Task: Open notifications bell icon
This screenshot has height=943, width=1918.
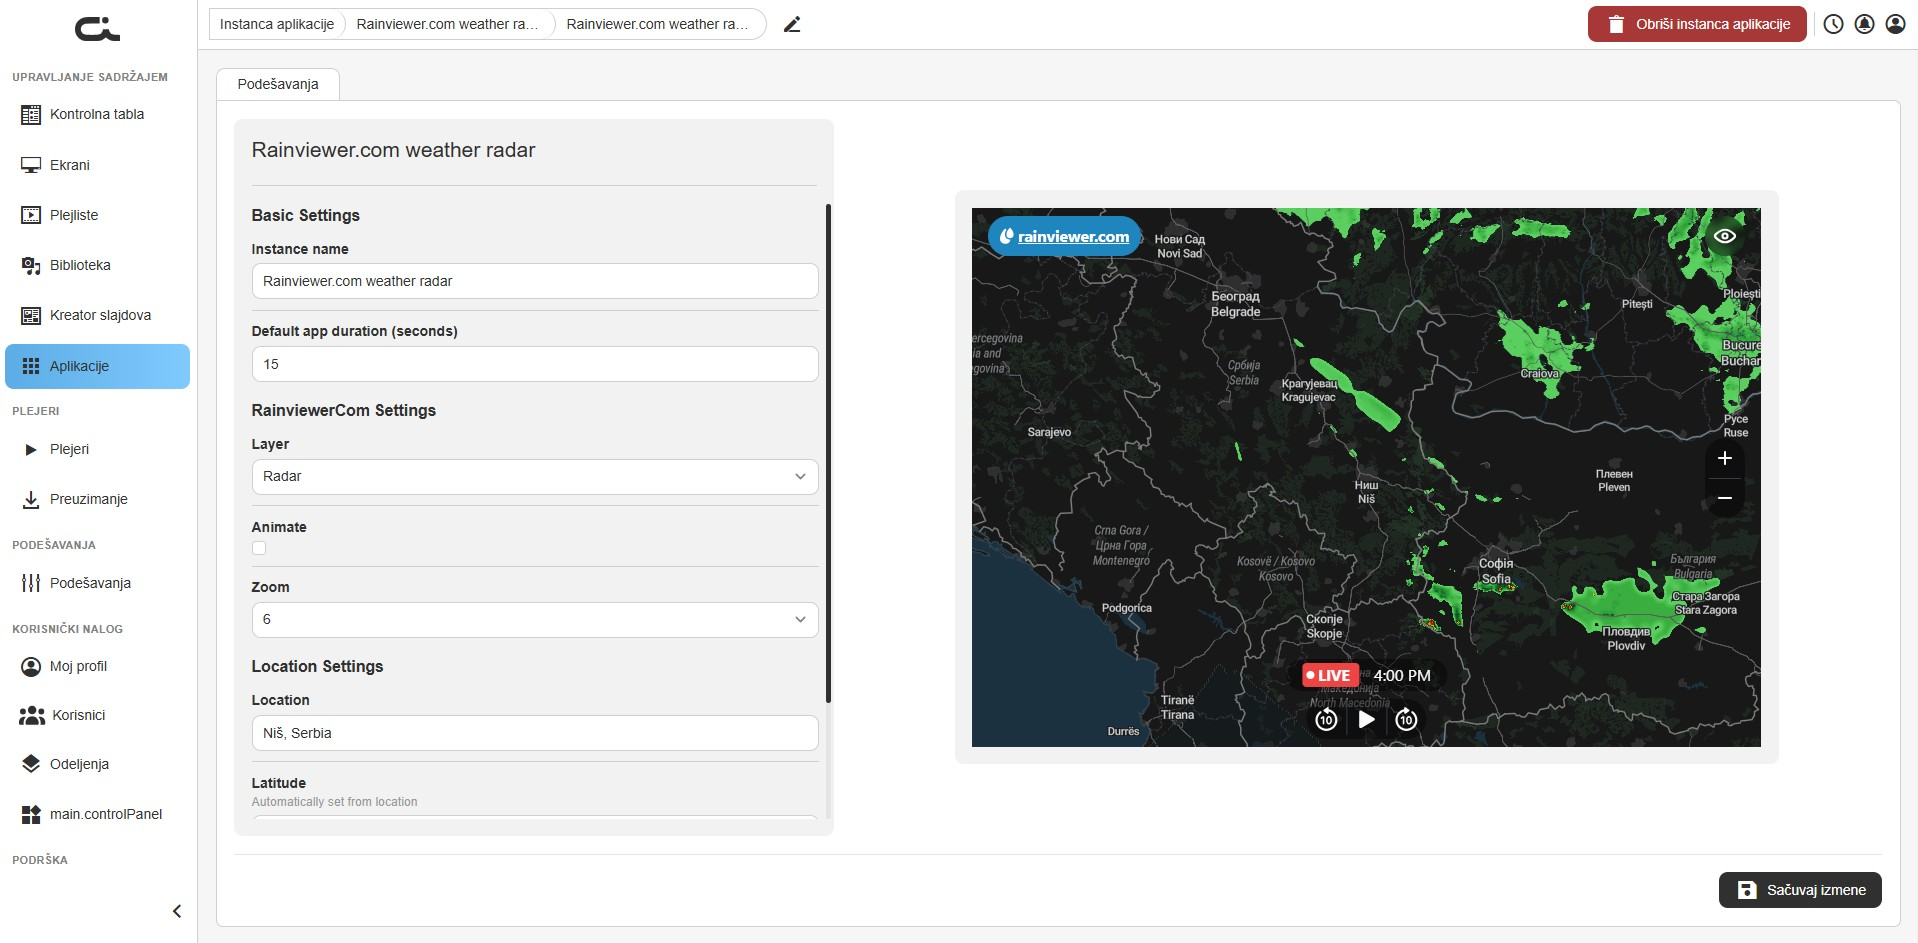Action: pos(1864,24)
